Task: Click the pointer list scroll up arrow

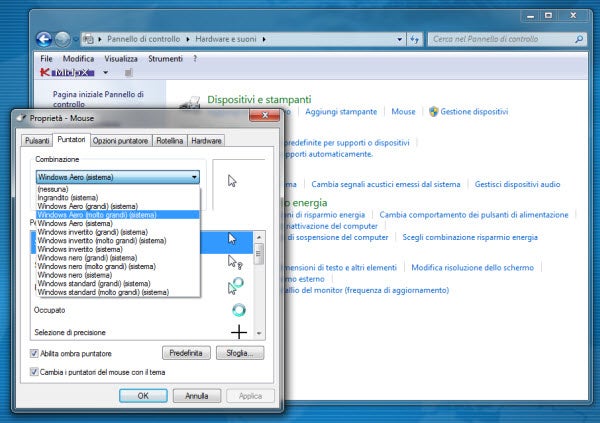Action: [x=259, y=237]
